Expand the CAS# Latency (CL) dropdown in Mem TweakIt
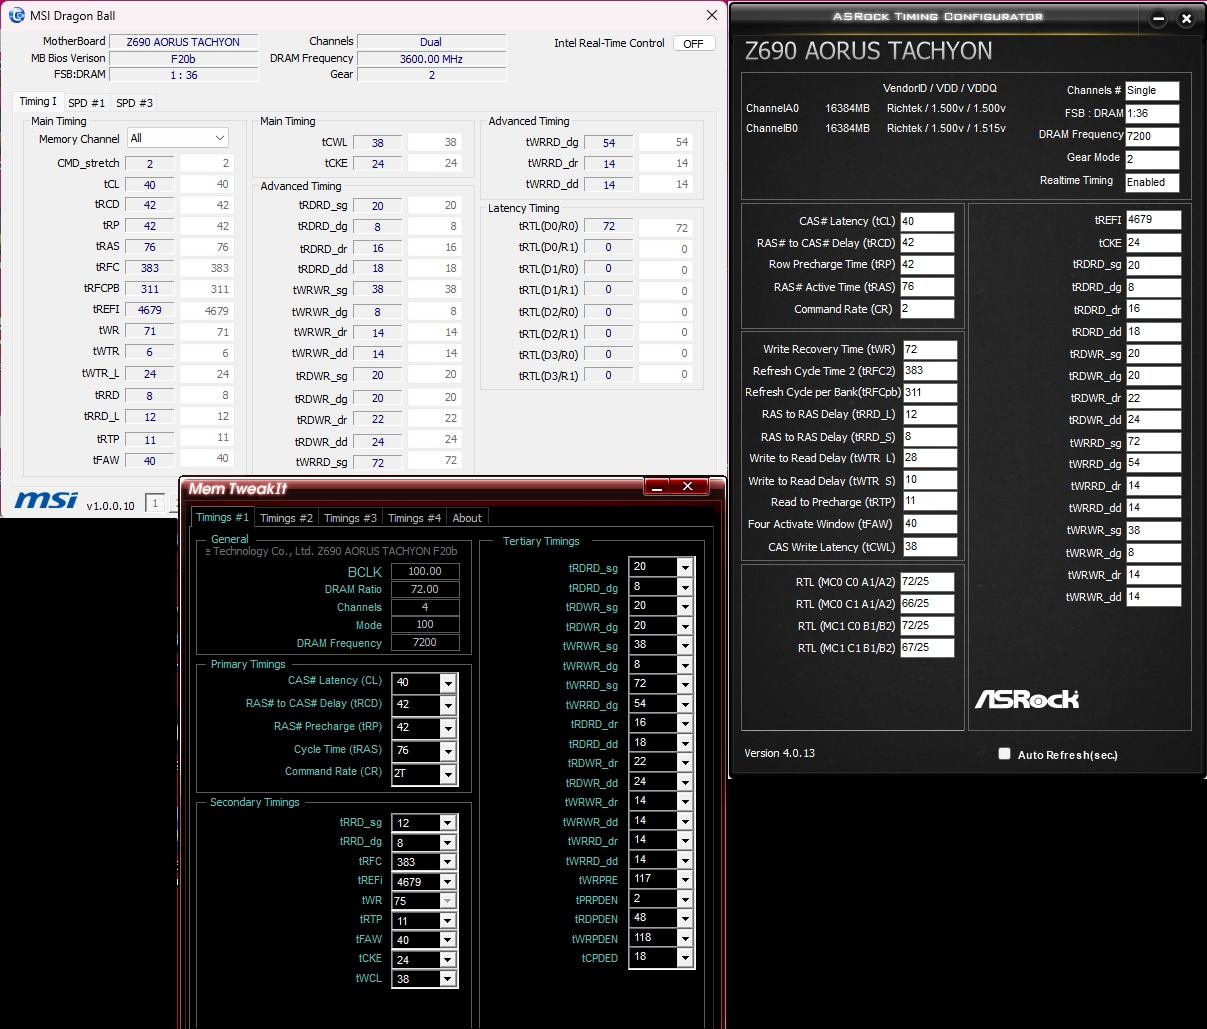1207x1029 pixels. [x=448, y=683]
